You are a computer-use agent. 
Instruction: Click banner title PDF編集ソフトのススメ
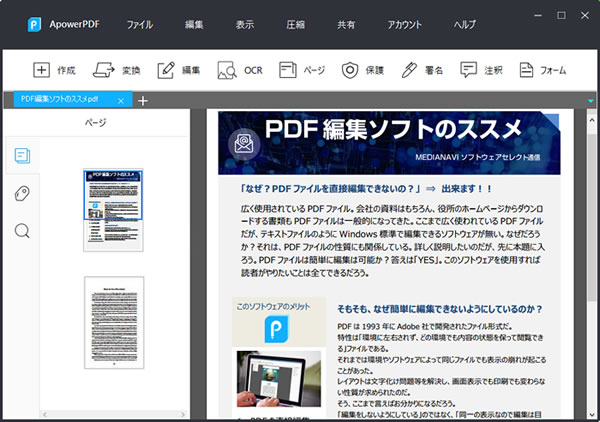click(393, 129)
